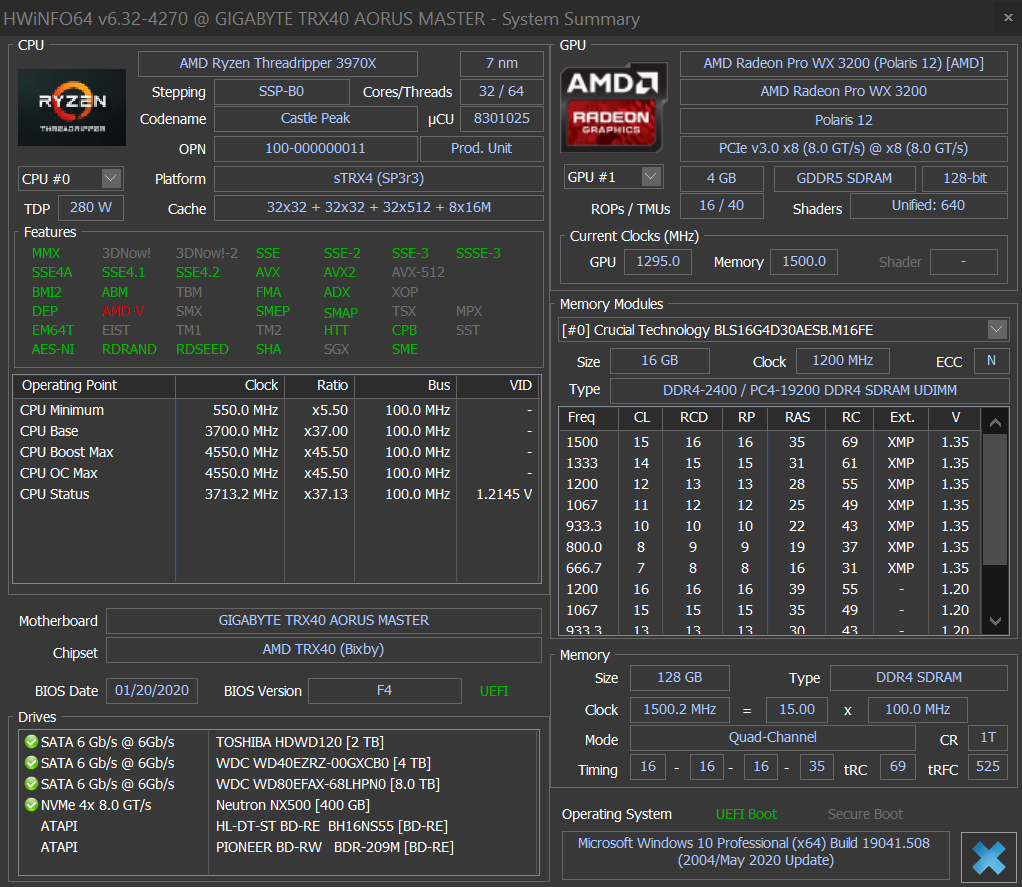Click green check icon beside NVMe Neutron drive
This screenshot has height=887, width=1022.
[31, 804]
